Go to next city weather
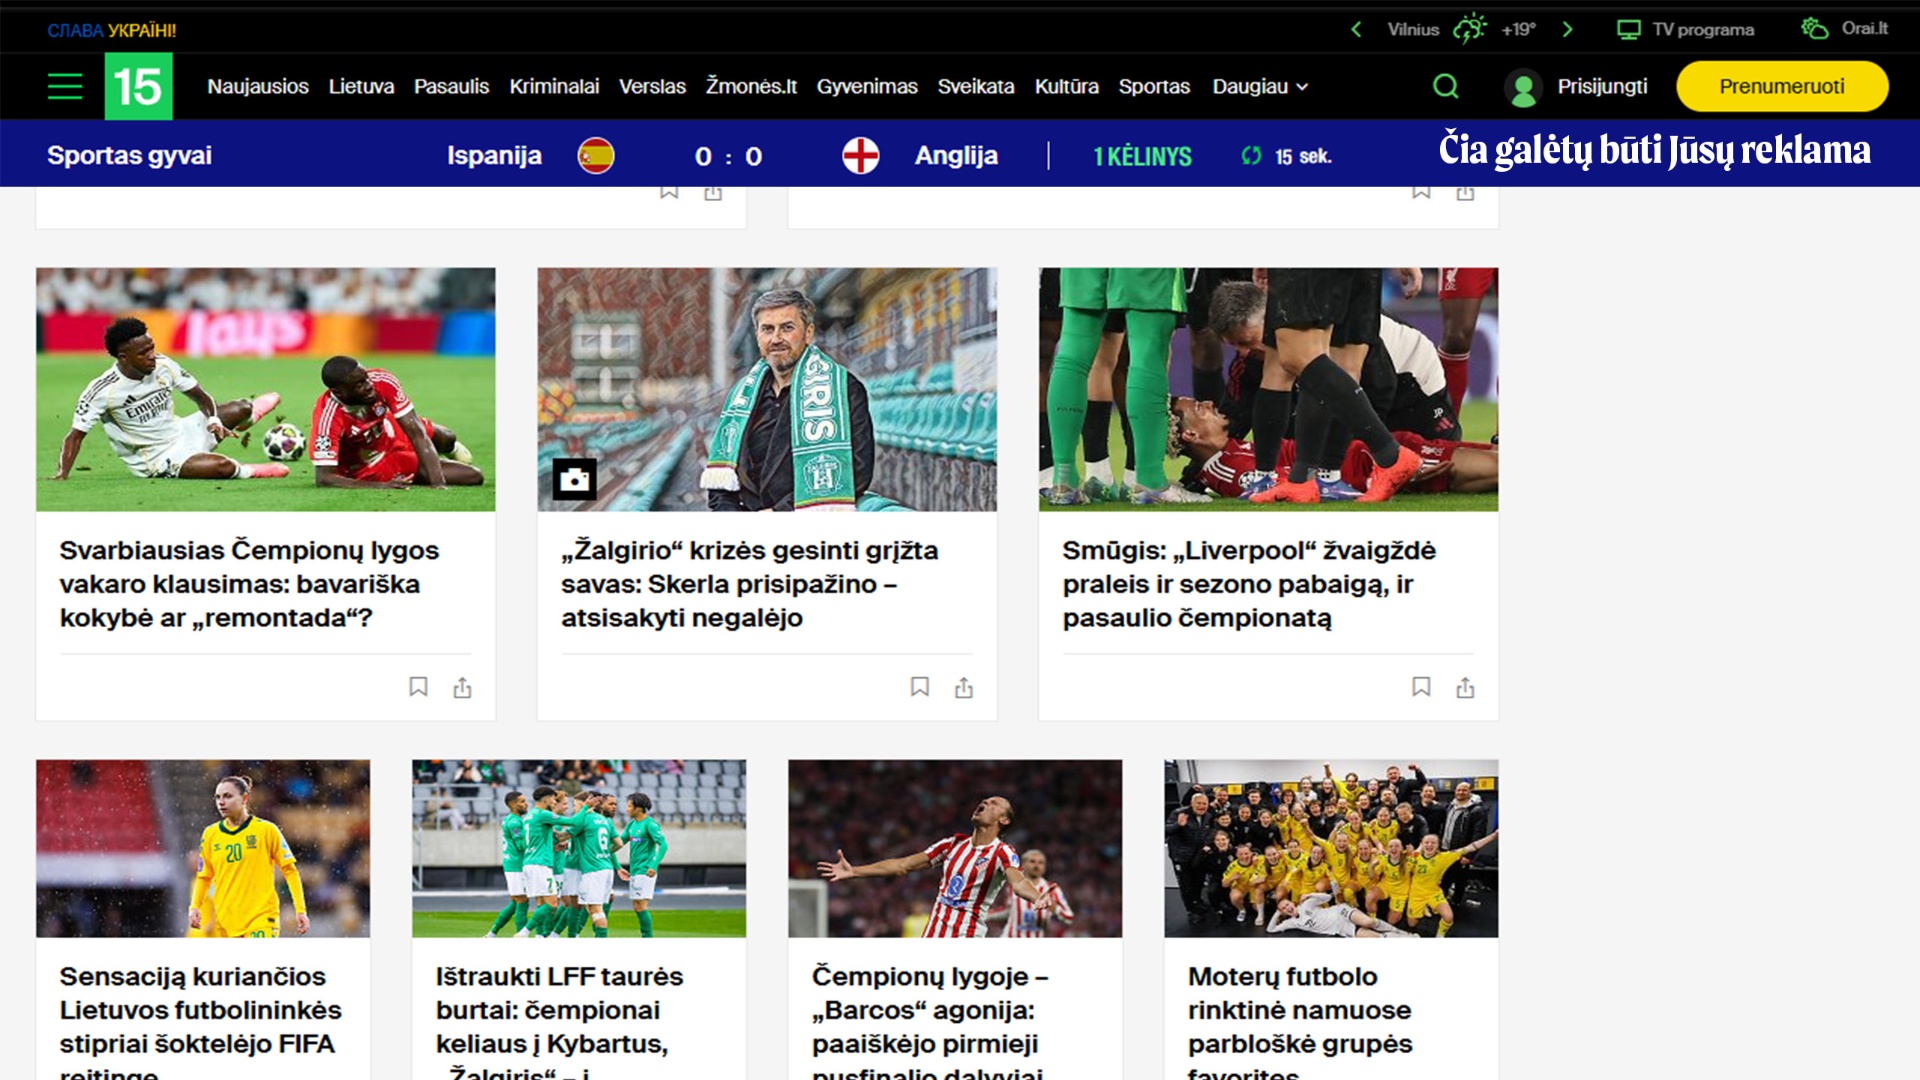The height and width of the screenshot is (1080, 1920). pos(1567,29)
